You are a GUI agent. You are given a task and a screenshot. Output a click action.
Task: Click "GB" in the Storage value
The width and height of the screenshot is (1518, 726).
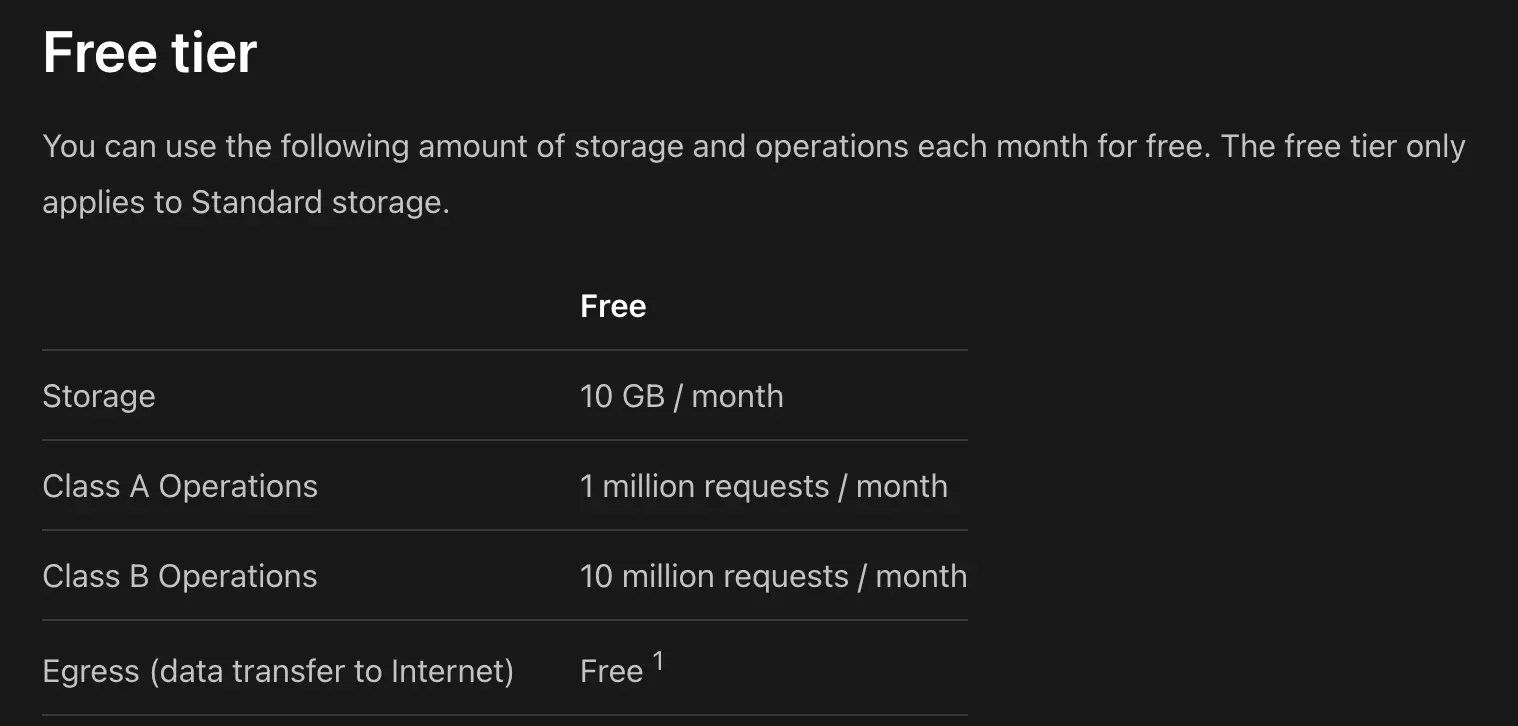(x=643, y=396)
